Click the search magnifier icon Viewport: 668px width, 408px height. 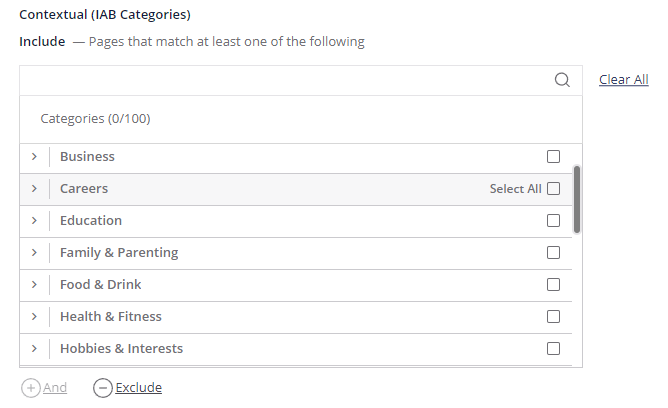(562, 80)
